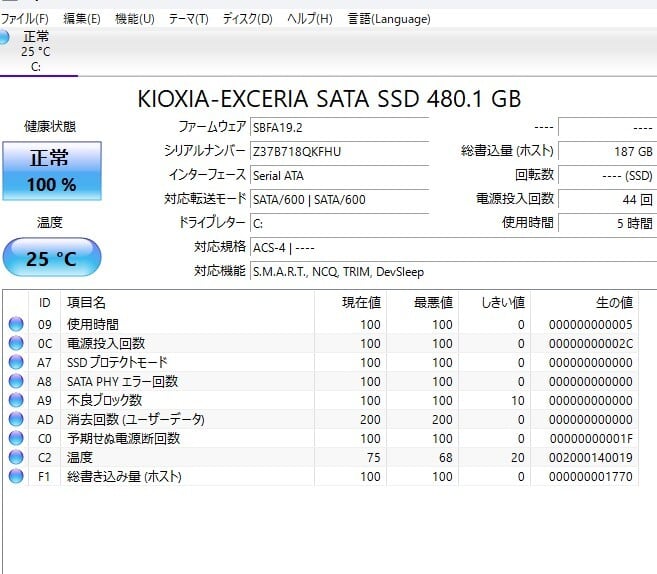Screen dimensions: 657x574
Task: Select the 総書き込み量 (ホスト) attribute name
Action: click(124, 477)
